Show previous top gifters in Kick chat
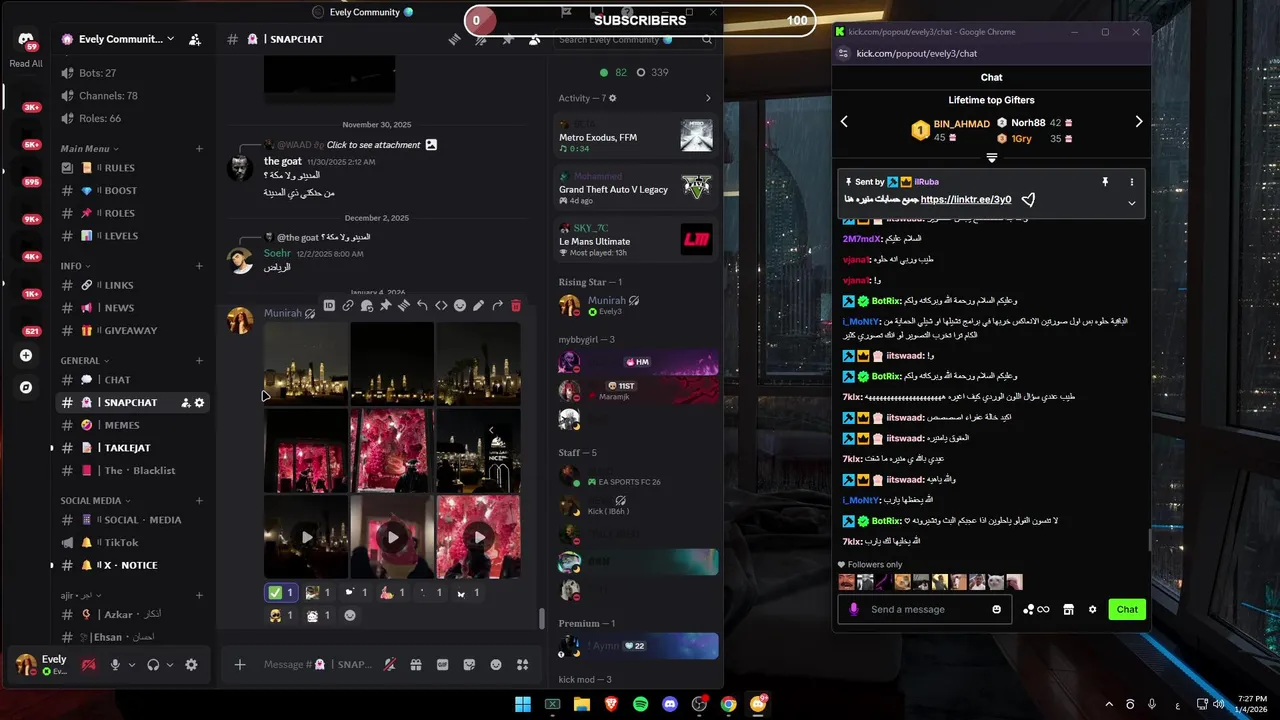Image resolution: width=1280 pixels, height=720 pixels. [844, 122]
